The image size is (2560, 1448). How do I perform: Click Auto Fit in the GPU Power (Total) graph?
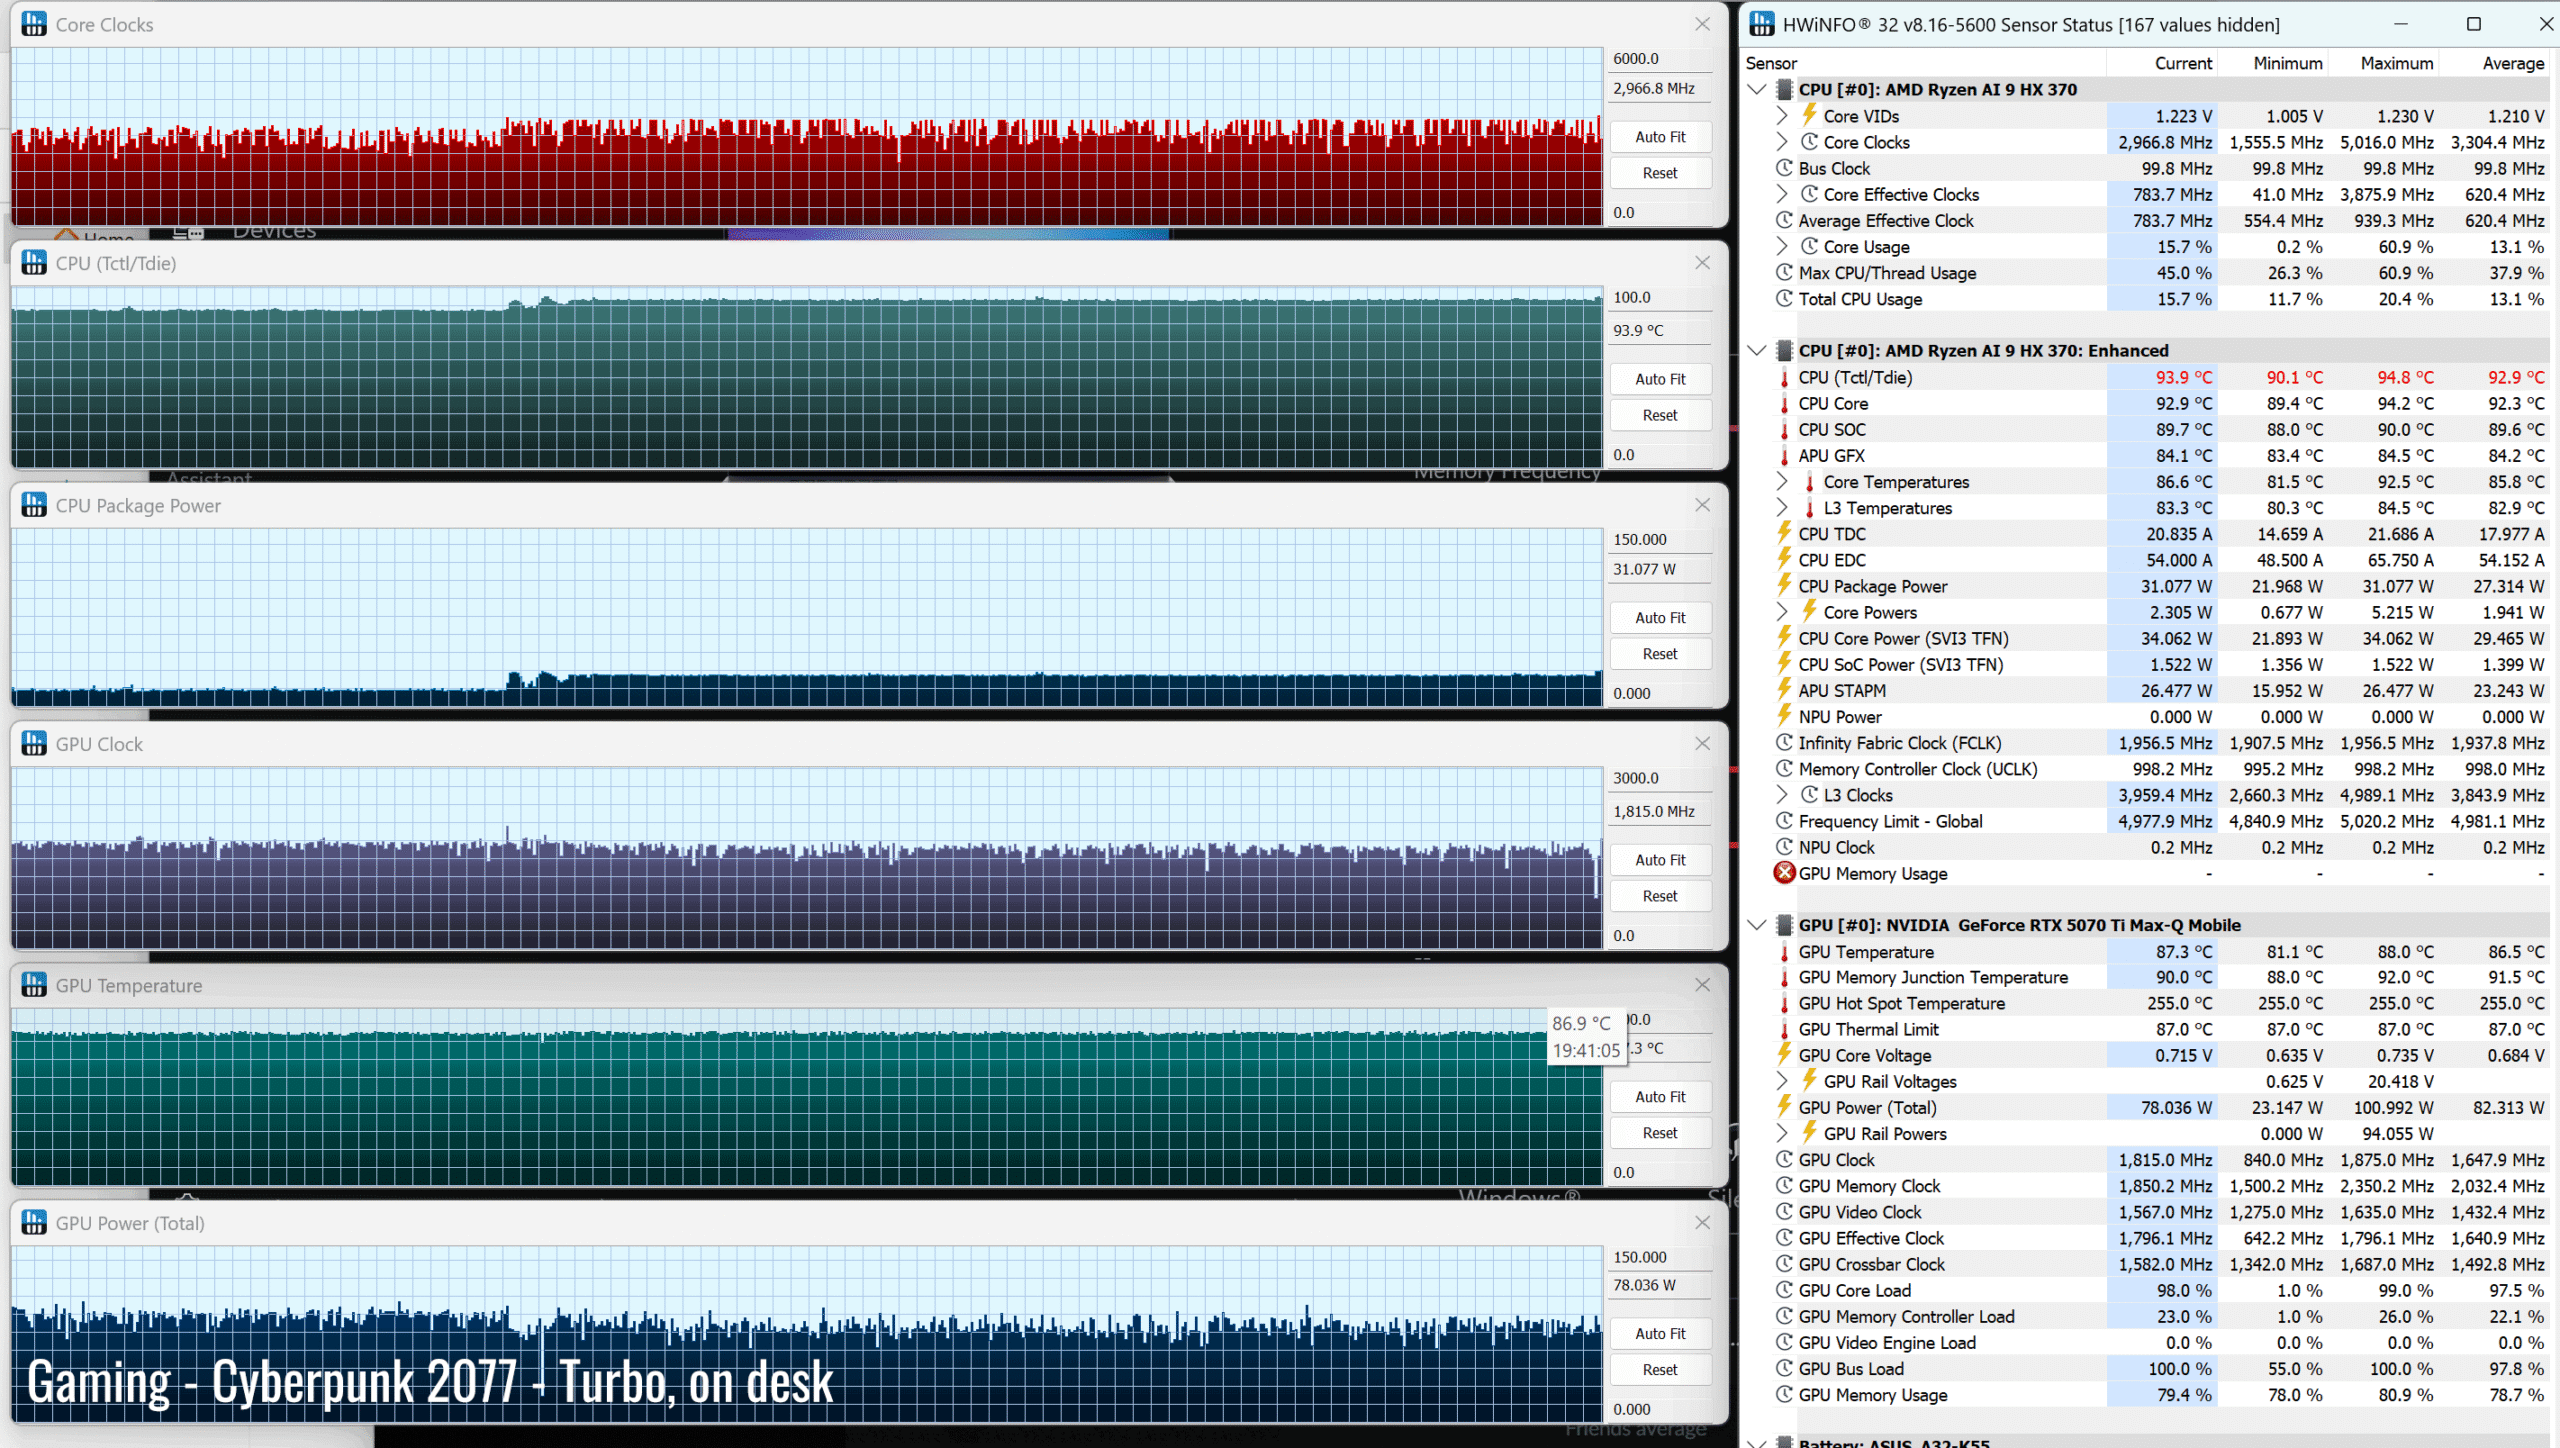coord(1660,1333)
